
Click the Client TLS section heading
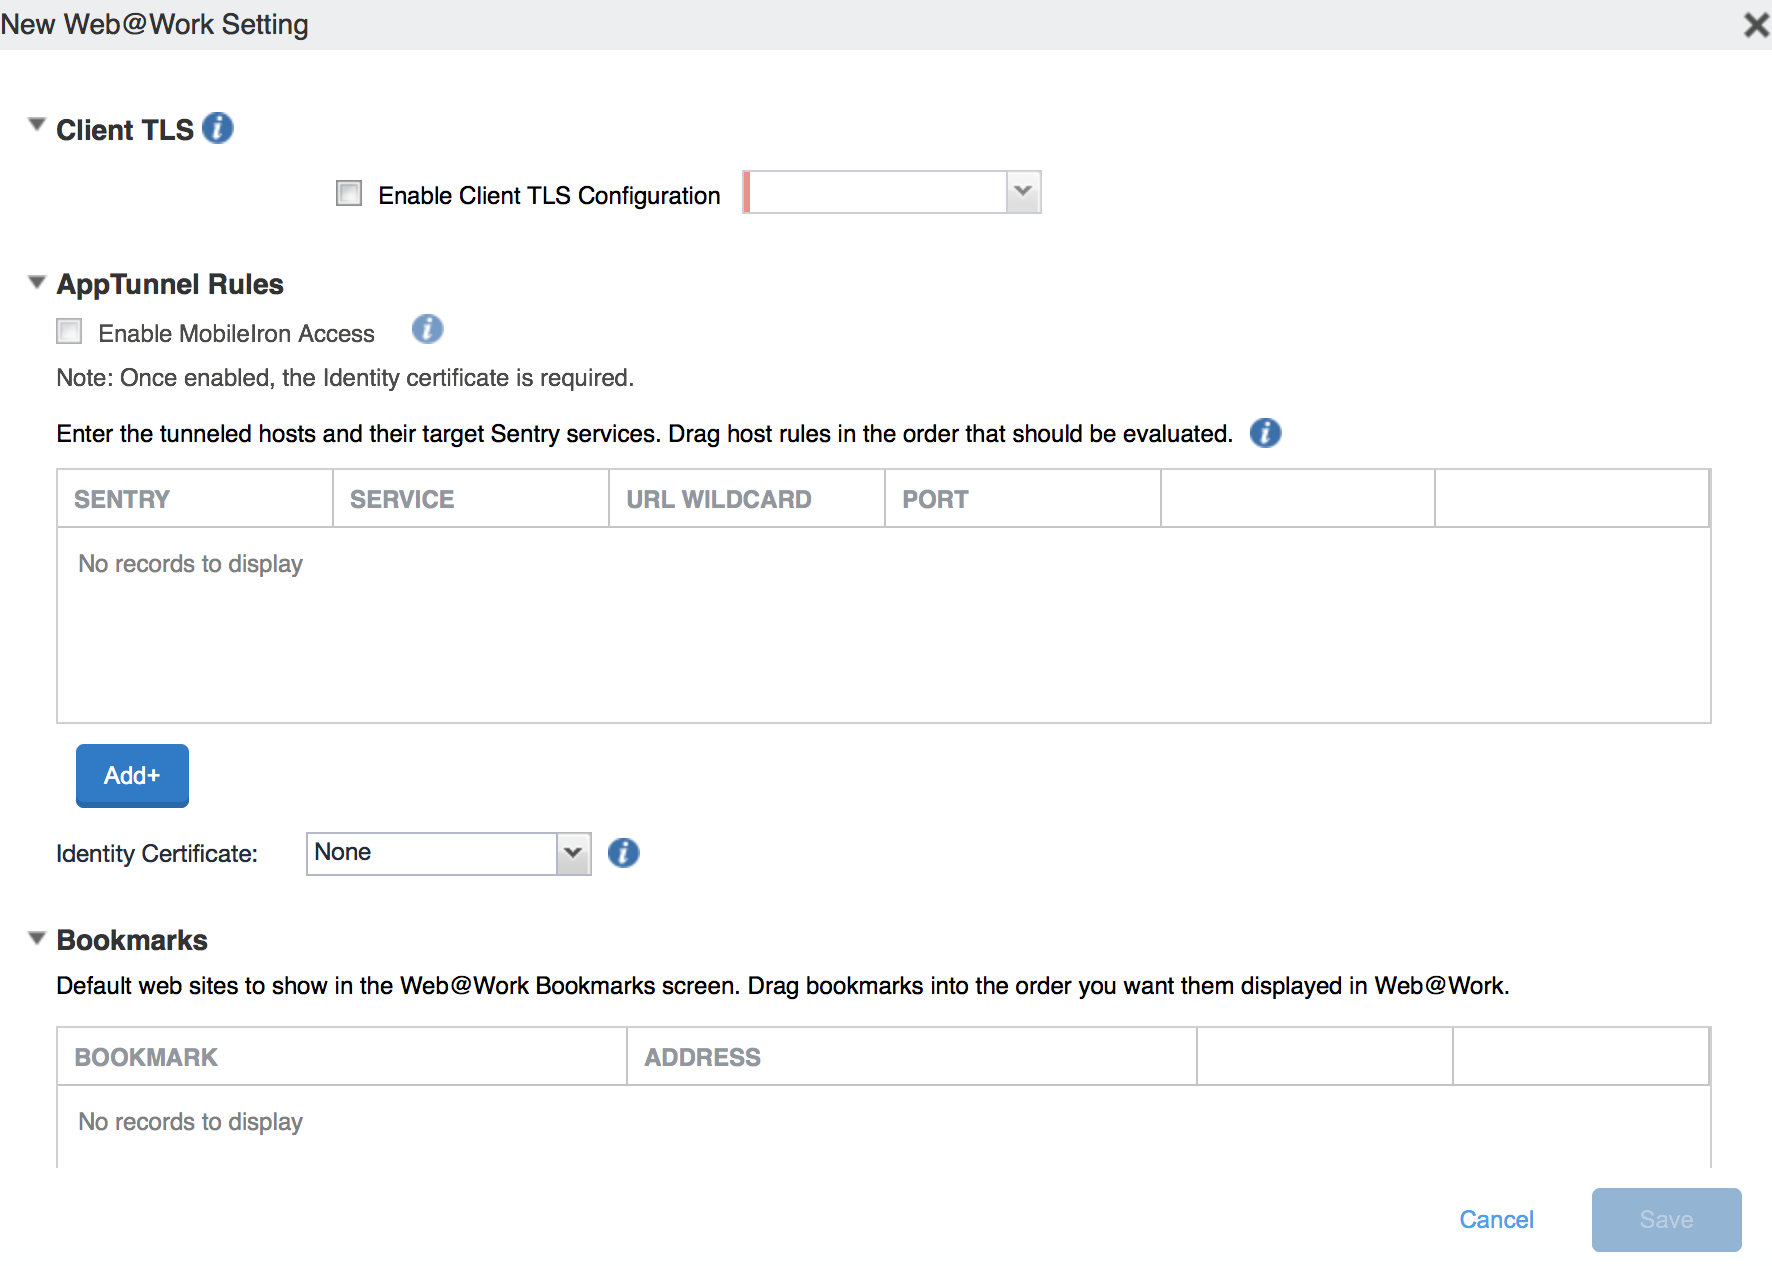[125, 130]
